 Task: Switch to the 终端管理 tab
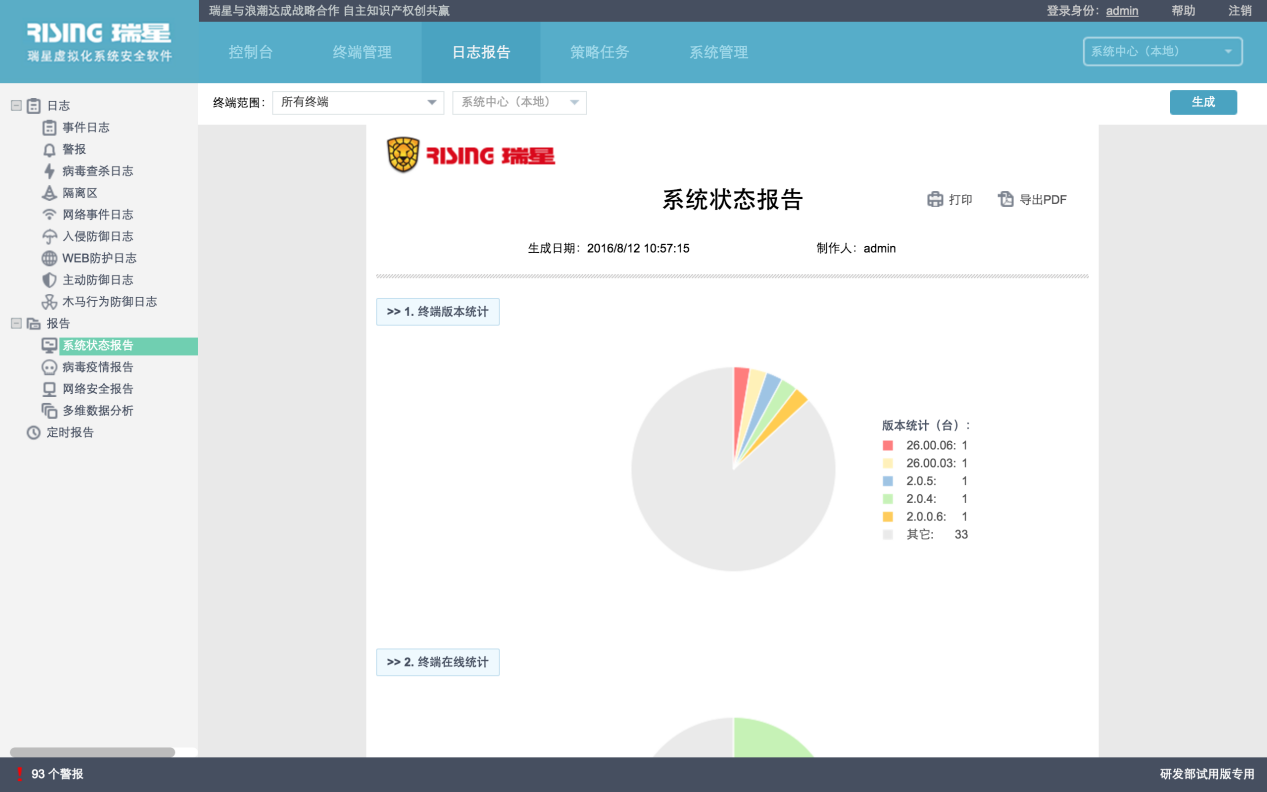362,52
